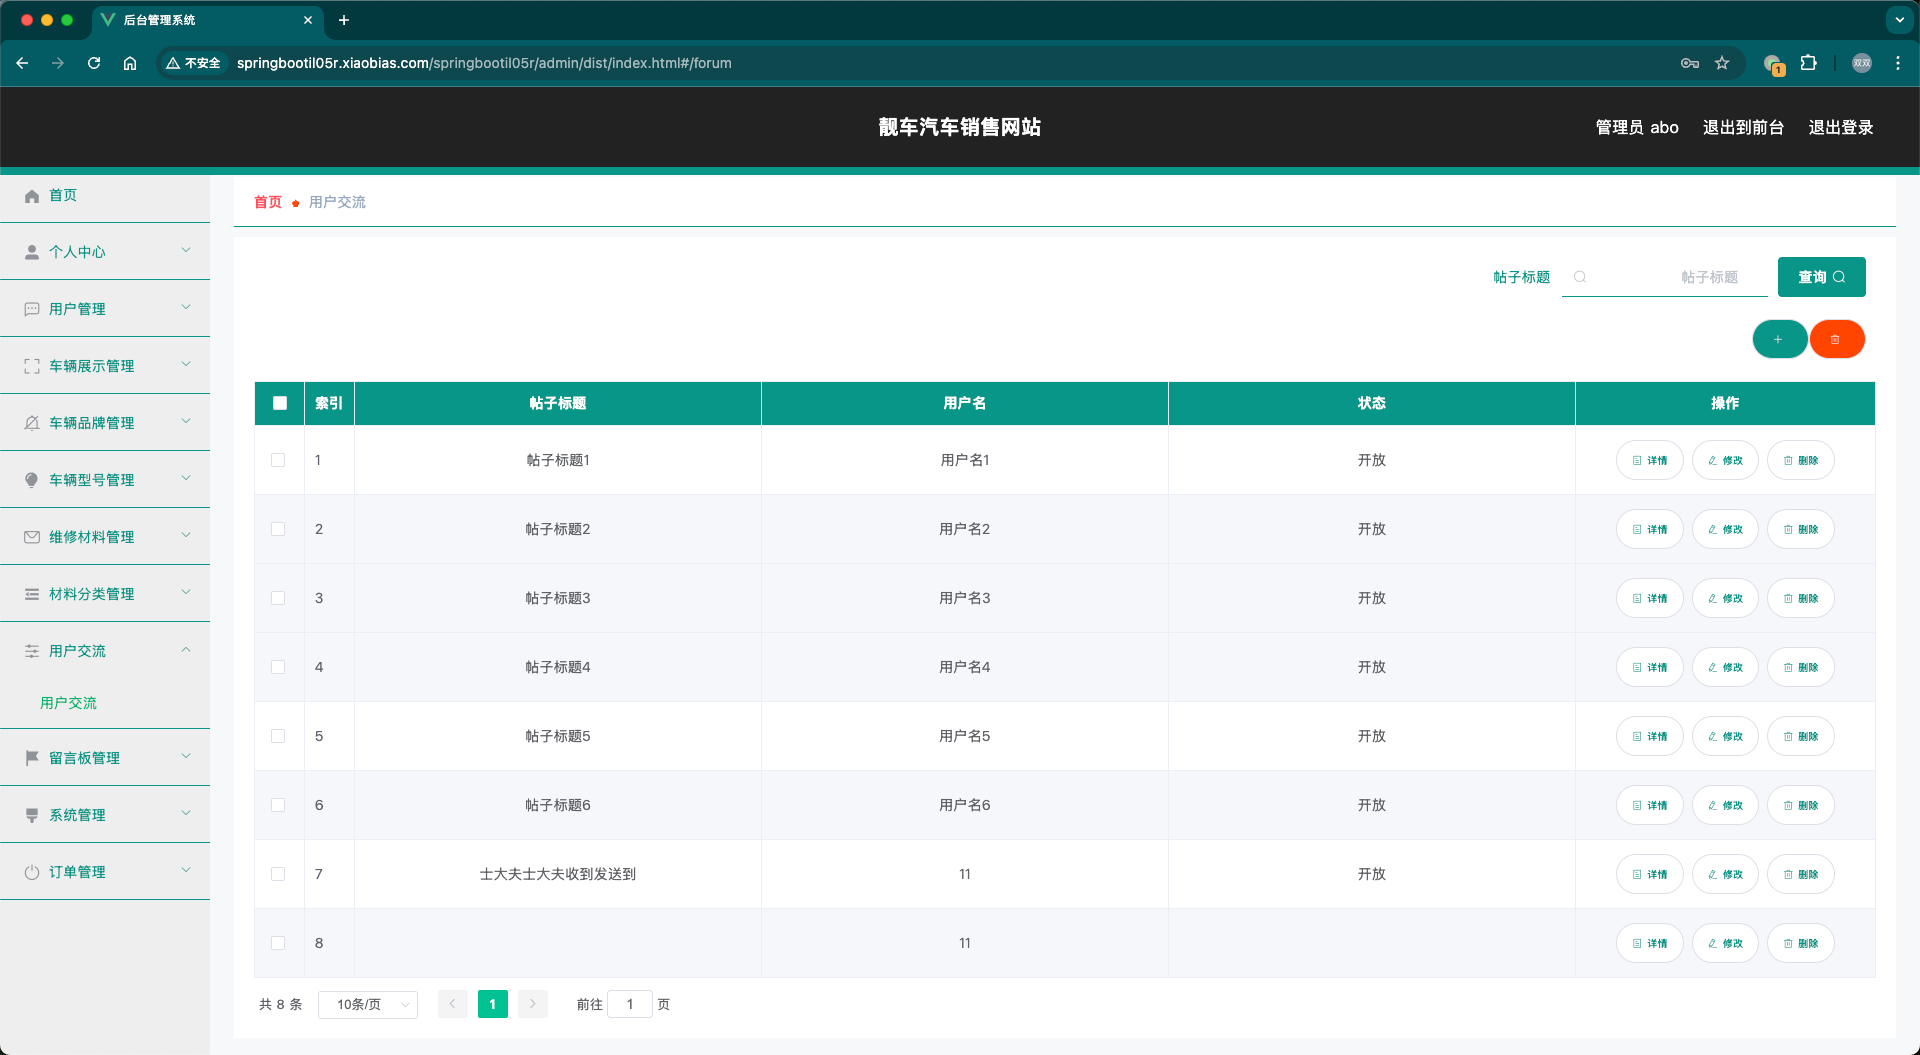
Task: Click the Chrome profile avatar icon
Action: (1862, 63)
